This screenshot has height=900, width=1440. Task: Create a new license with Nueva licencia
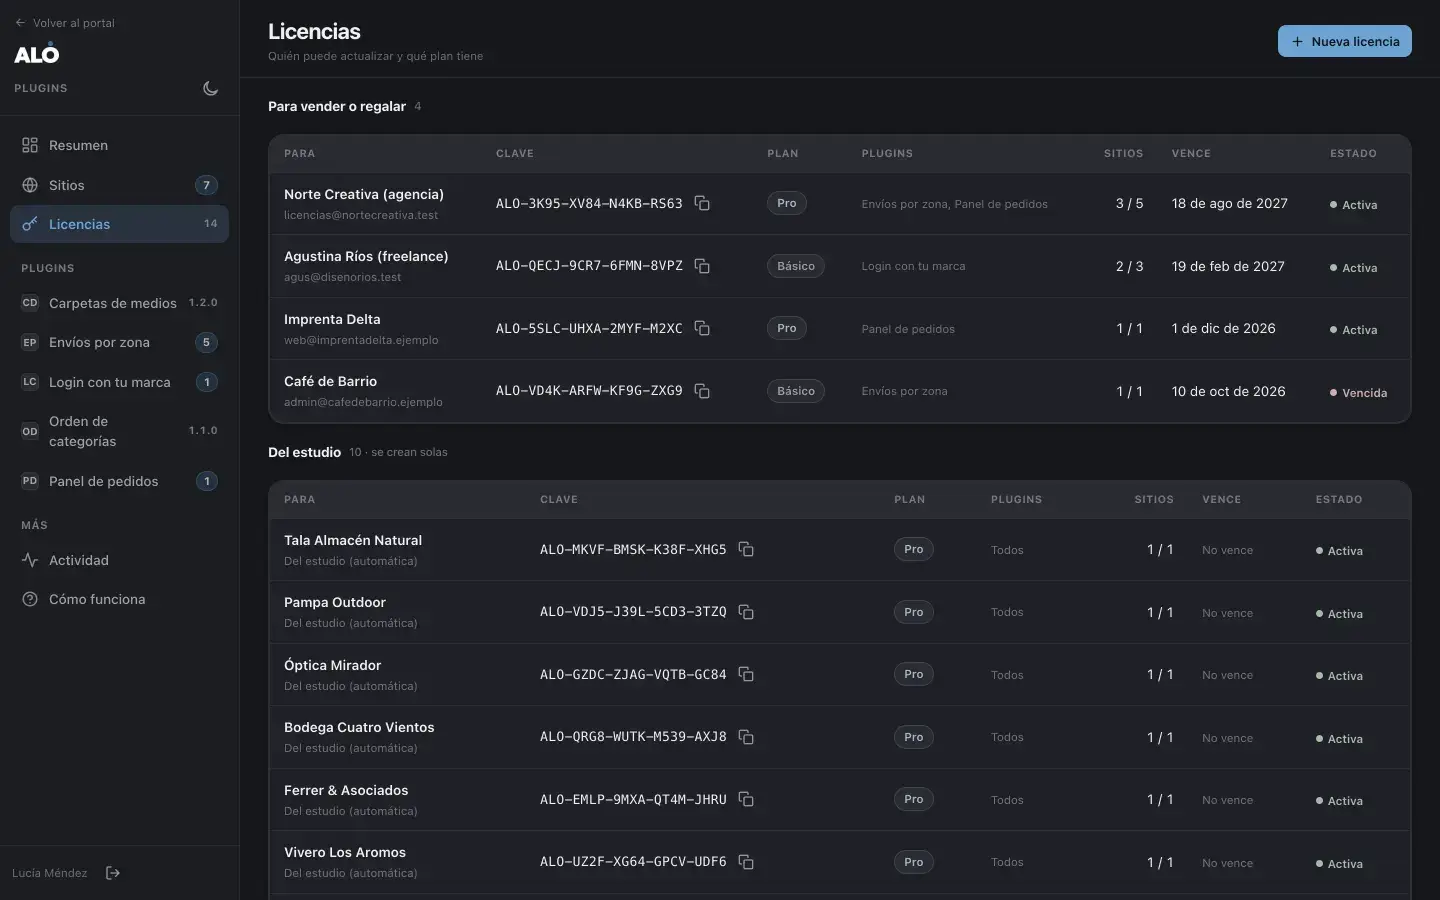tap(1344, 41)
